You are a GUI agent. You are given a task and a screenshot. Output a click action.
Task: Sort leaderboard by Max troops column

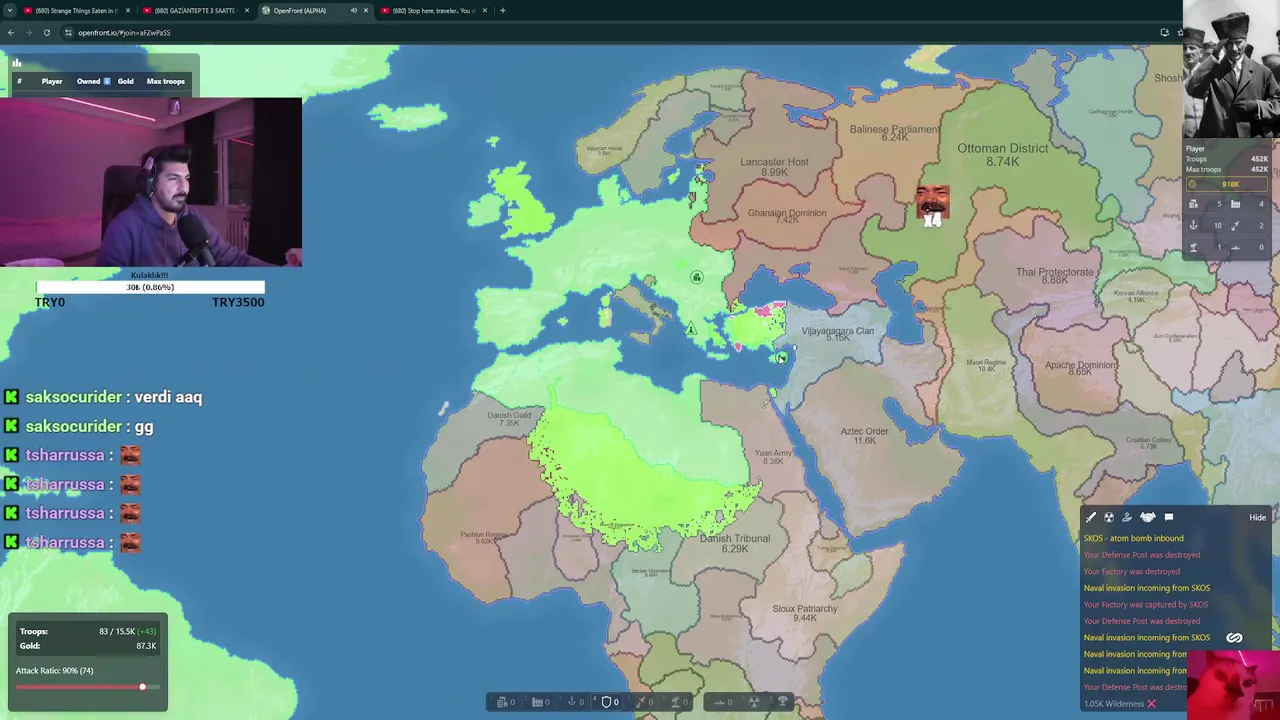click(165, 81)
